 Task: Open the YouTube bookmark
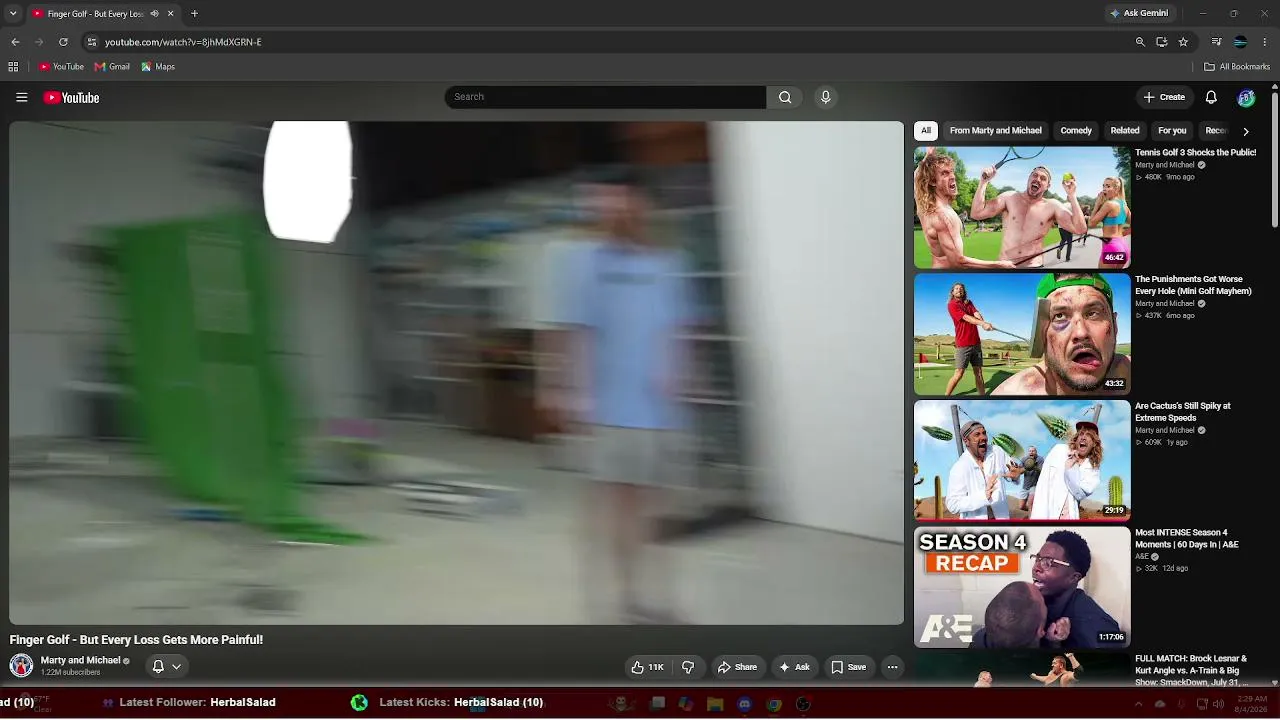tap(61, 67)
